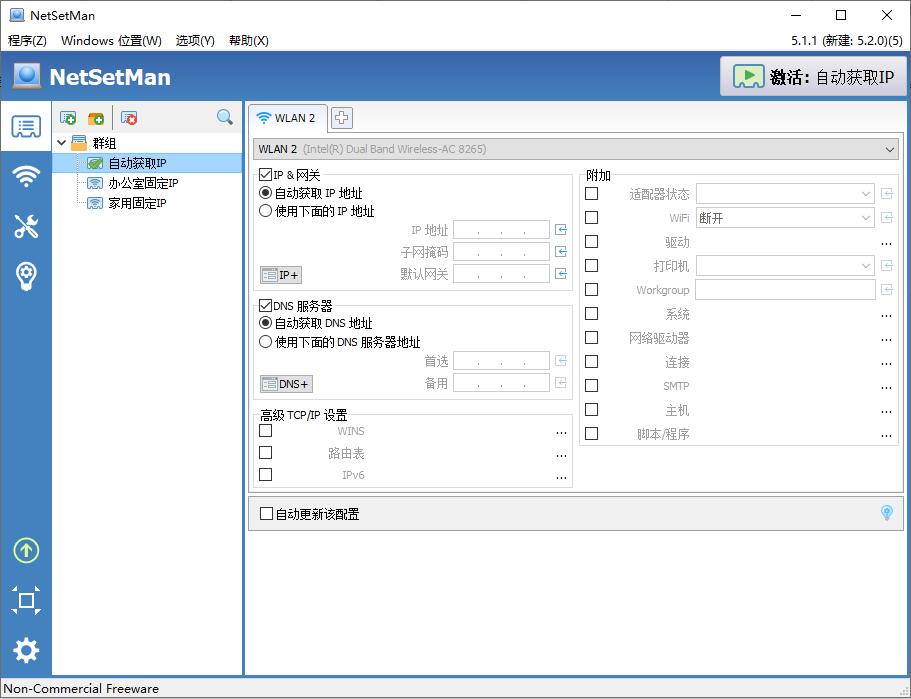Click the green update arrow icon
The width and height of the screenshot is (911, 699).
(x=26, y=550)
